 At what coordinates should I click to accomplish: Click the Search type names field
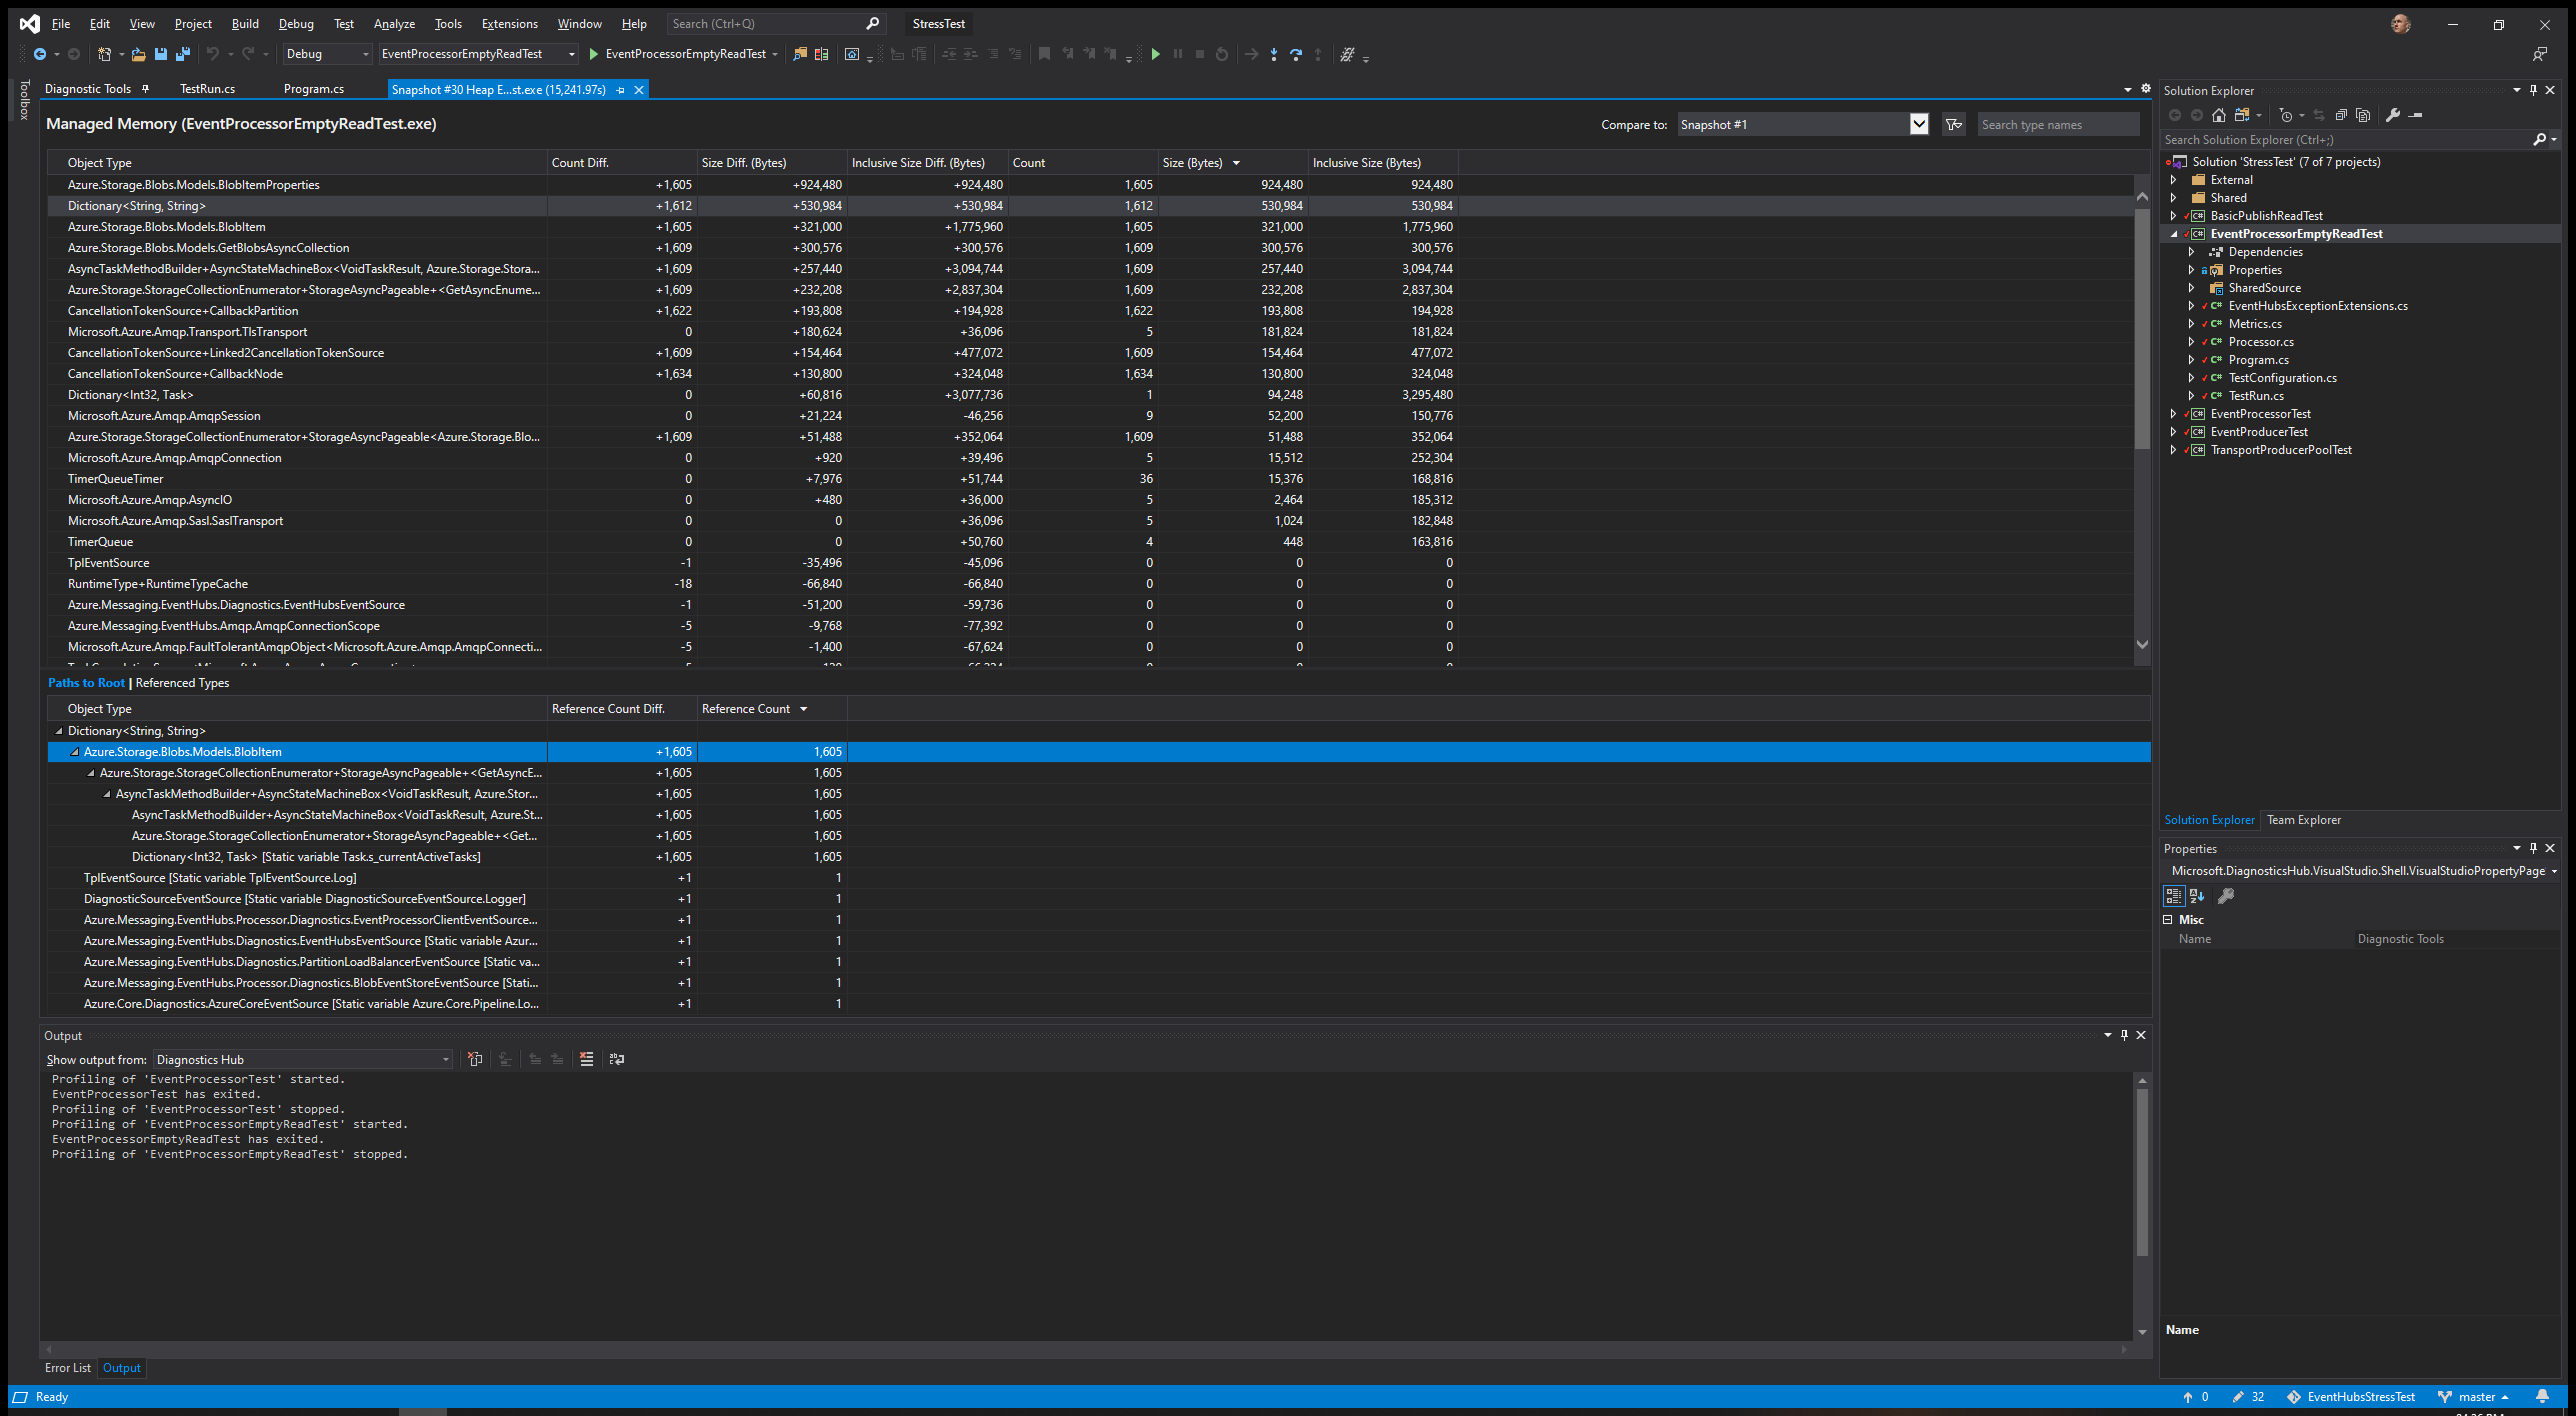coord(2058,125)
